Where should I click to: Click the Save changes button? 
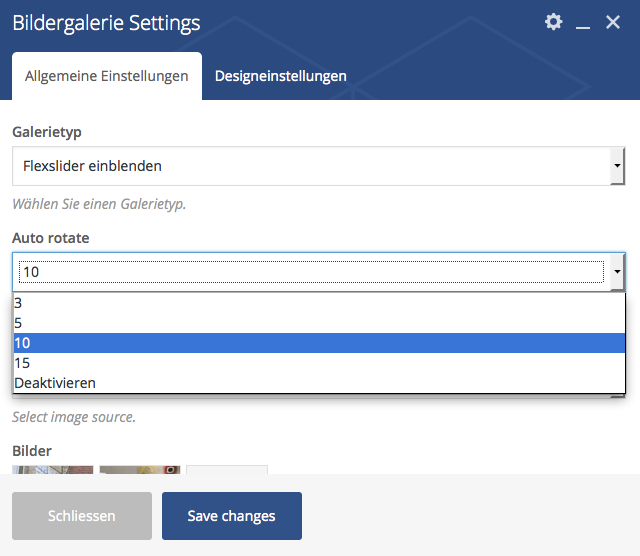(x=232, y=516)
